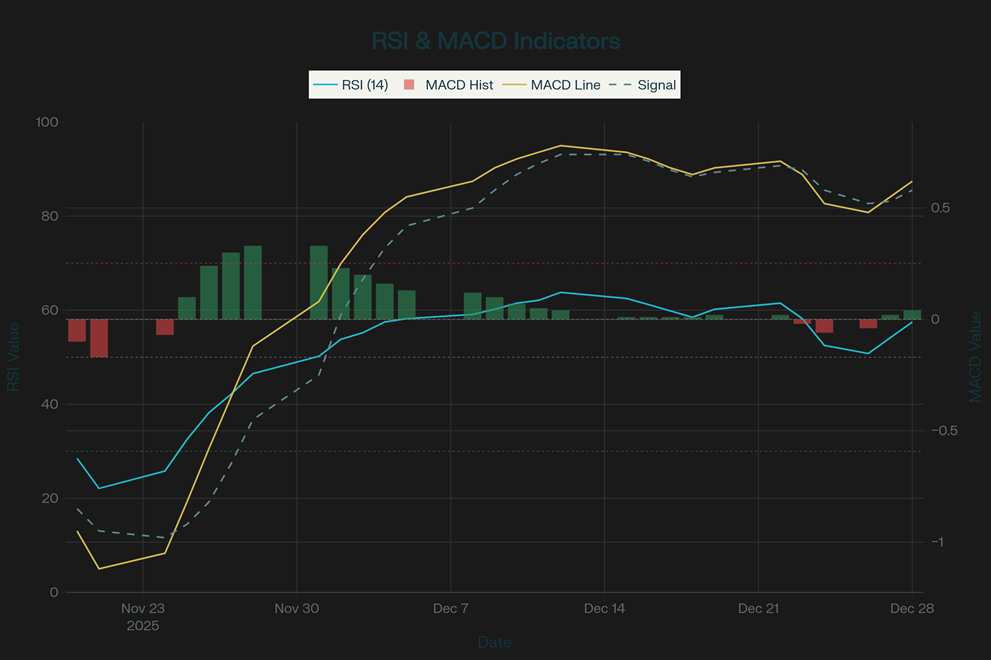The width and height of the screenshot is (991, 660).
Task: Hide the MACD Hist series via legend
Action: tap(459, 85)
